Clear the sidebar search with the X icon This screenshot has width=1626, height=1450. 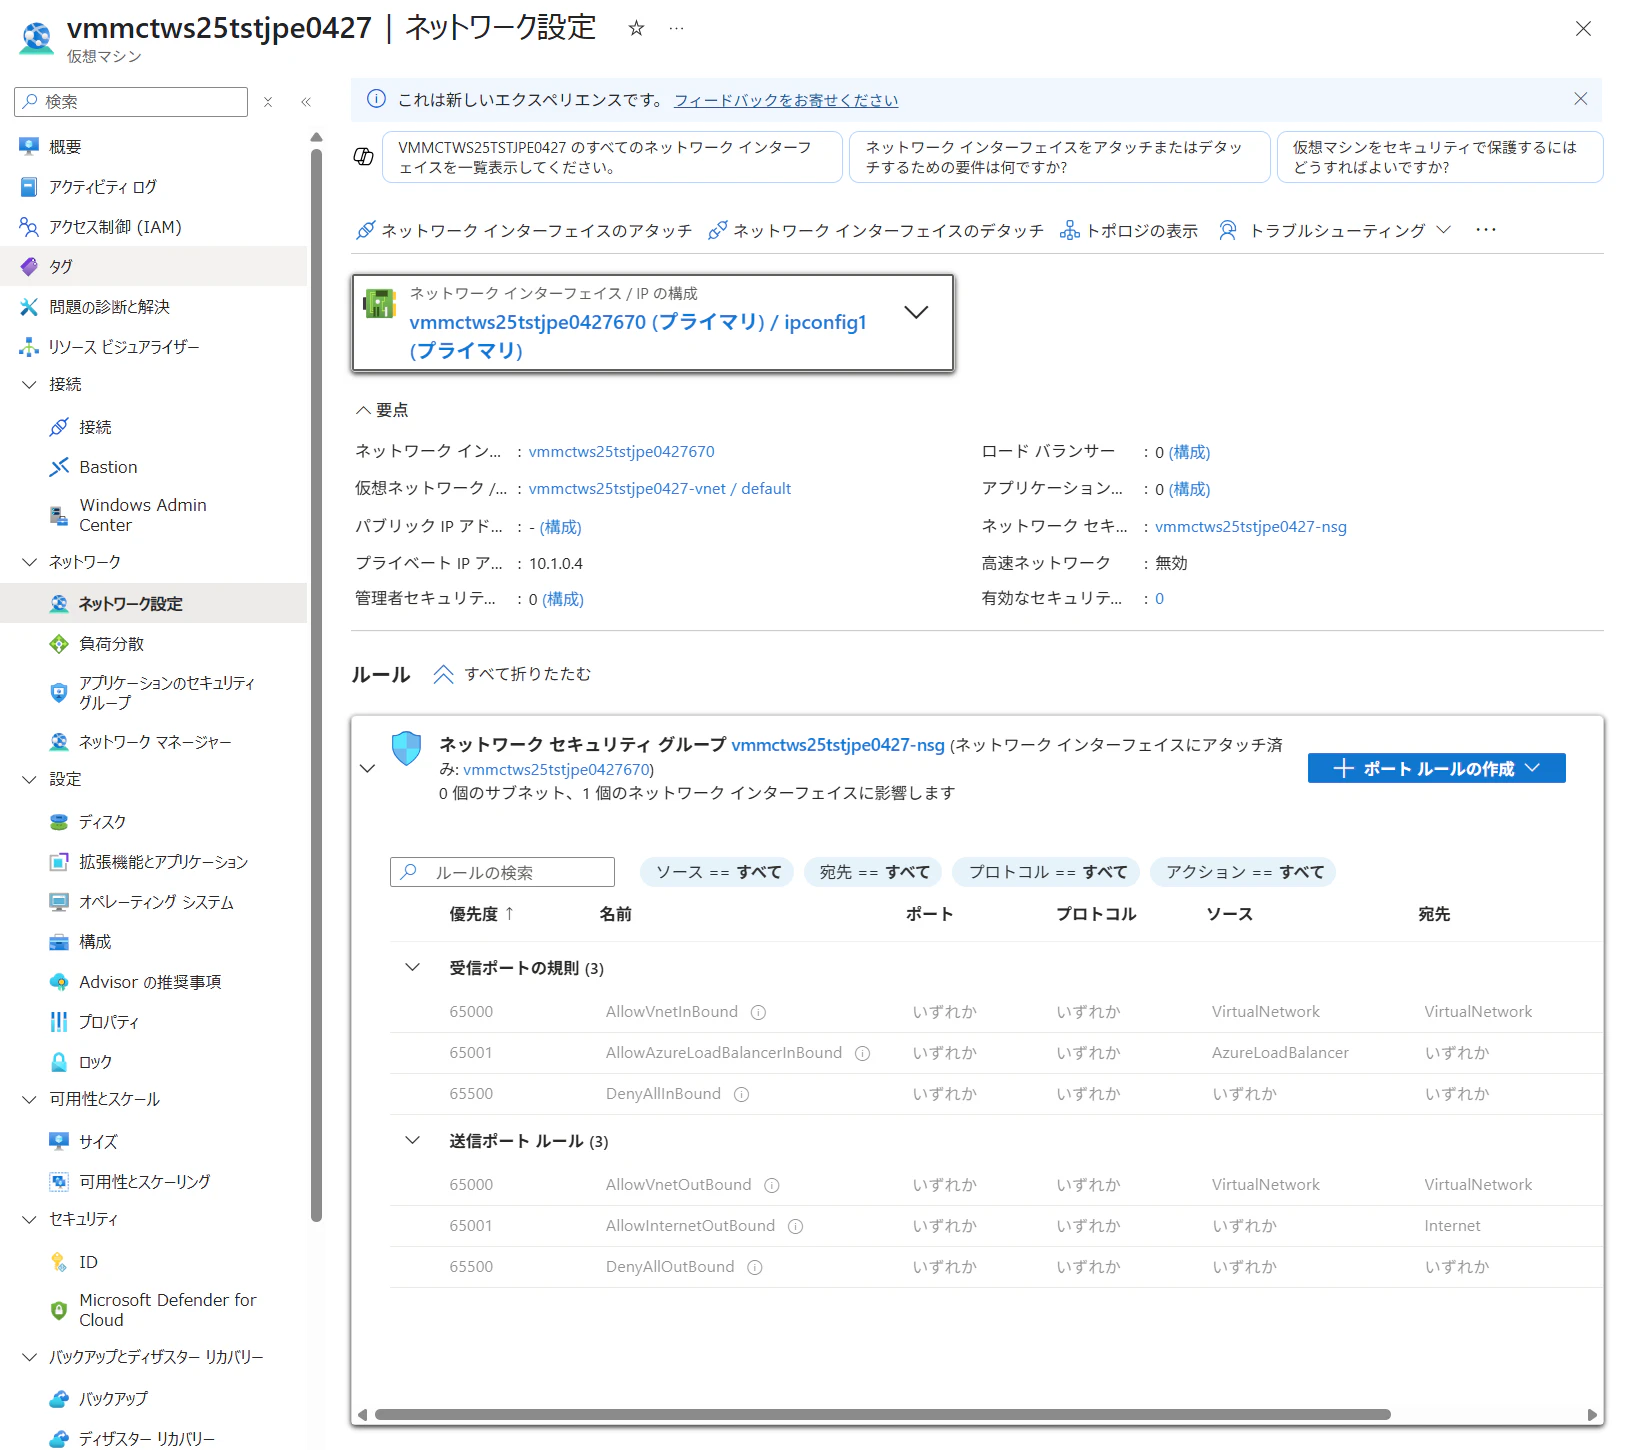(x=268, y=102)
